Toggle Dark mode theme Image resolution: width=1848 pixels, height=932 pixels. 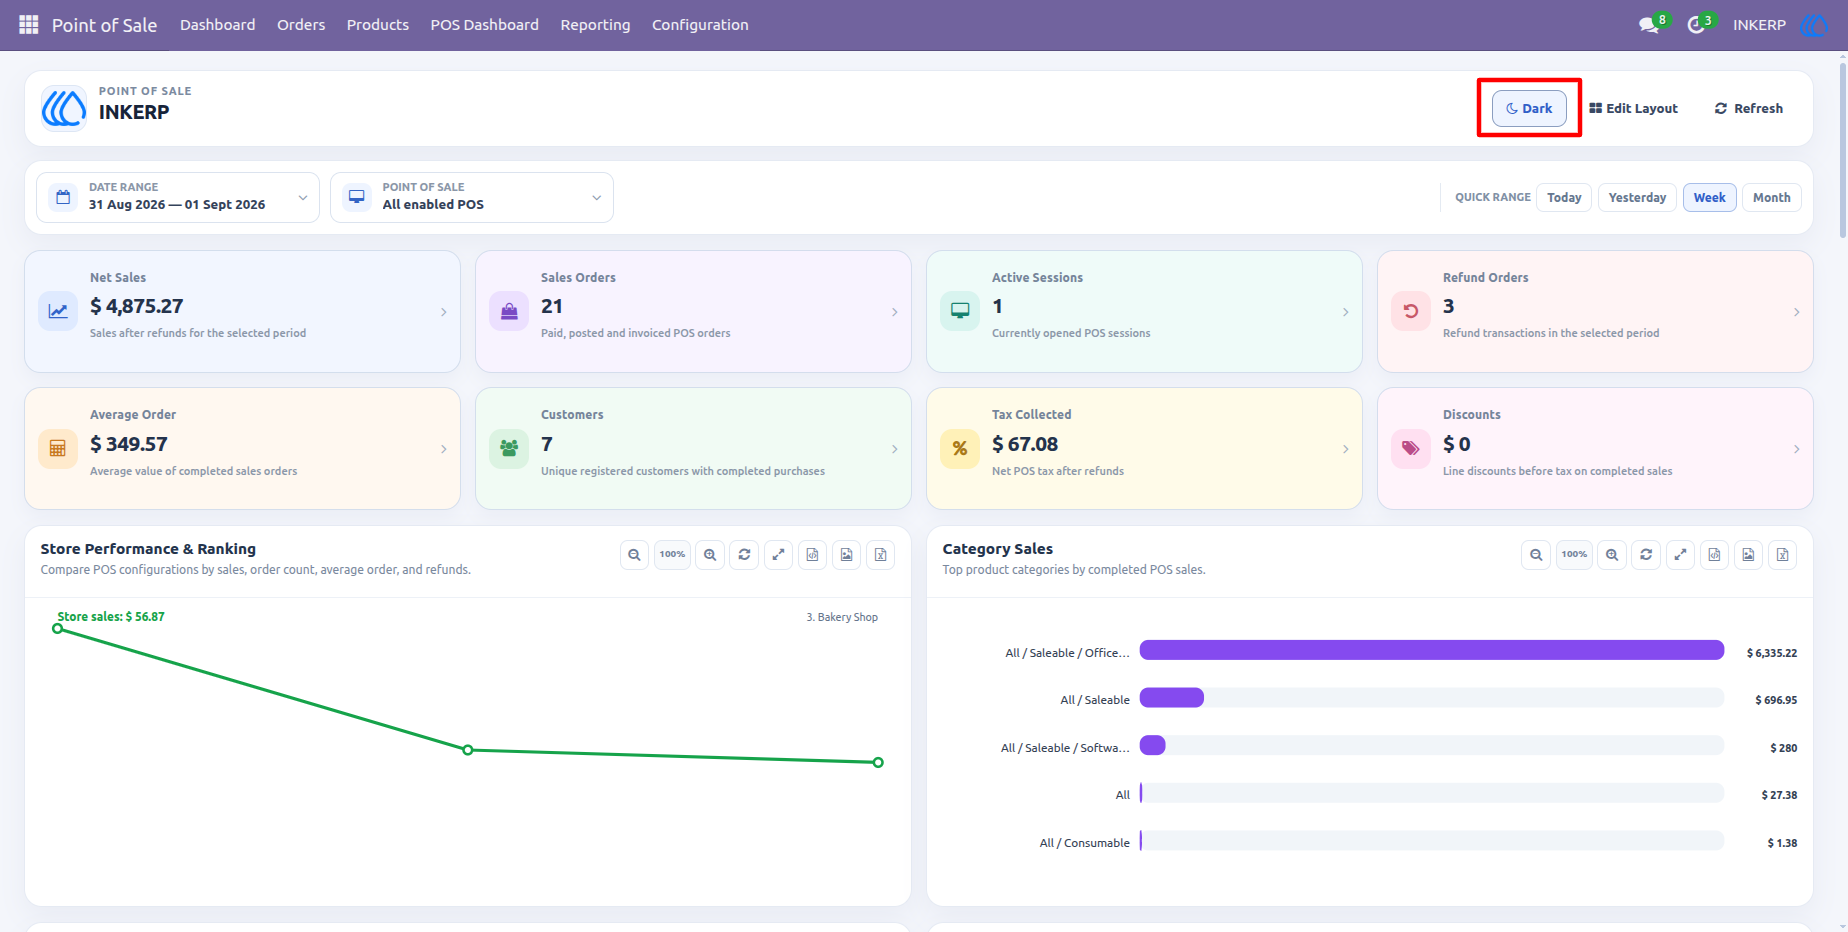pos(1529,108)
